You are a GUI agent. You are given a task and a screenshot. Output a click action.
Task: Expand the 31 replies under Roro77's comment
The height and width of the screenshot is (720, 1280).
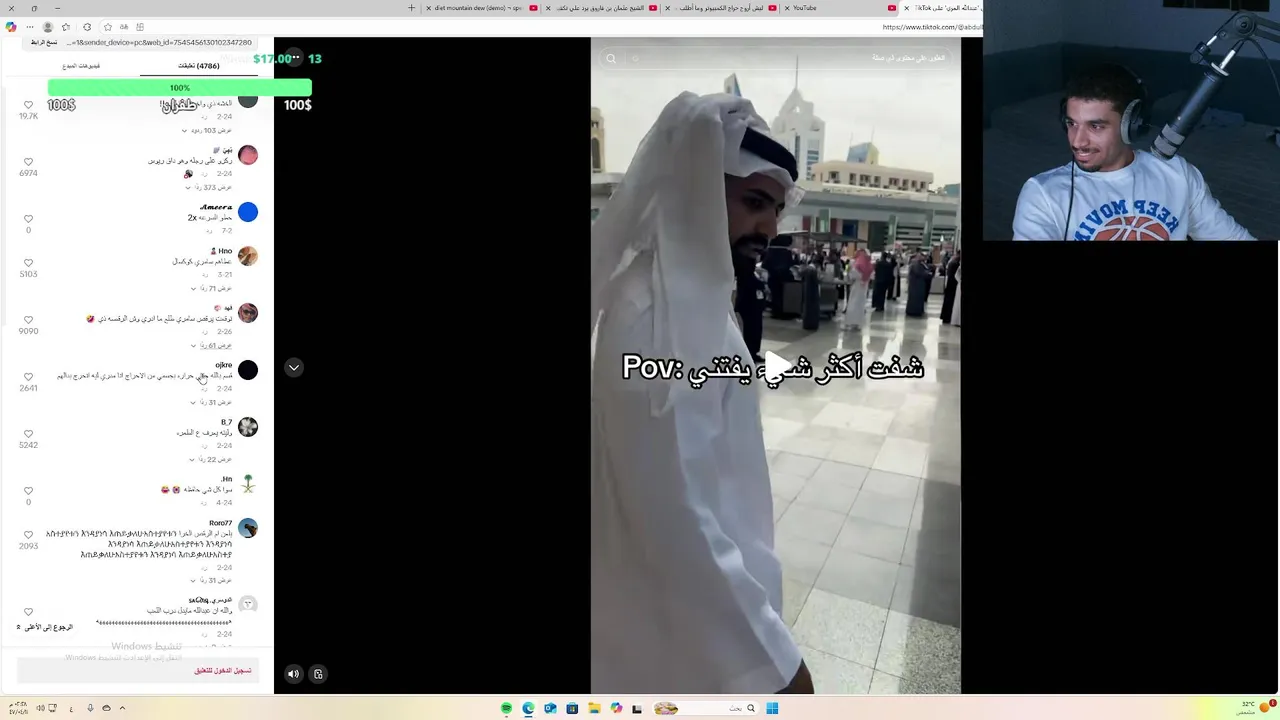211,580
